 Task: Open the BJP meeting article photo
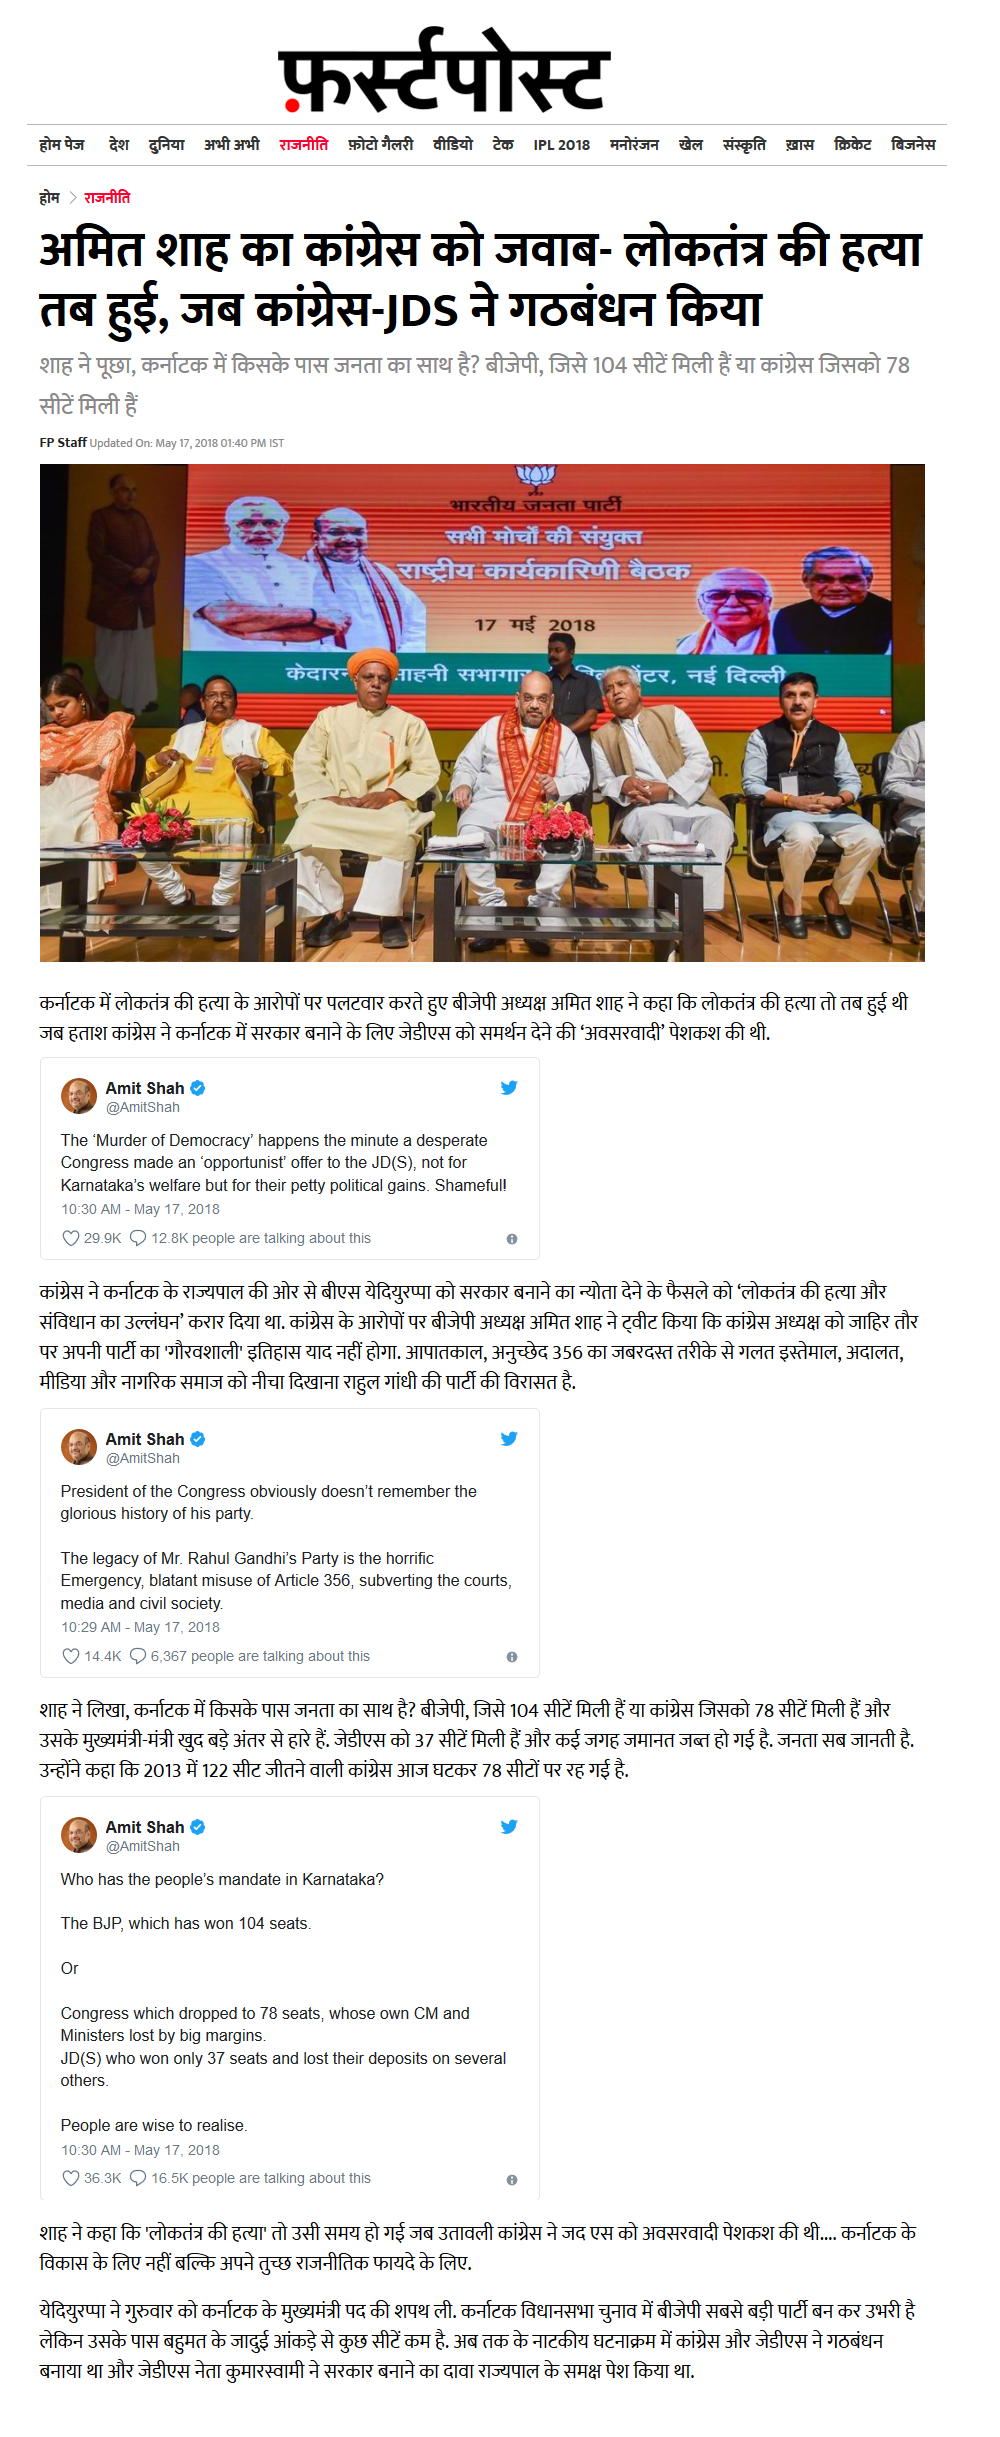482,713
